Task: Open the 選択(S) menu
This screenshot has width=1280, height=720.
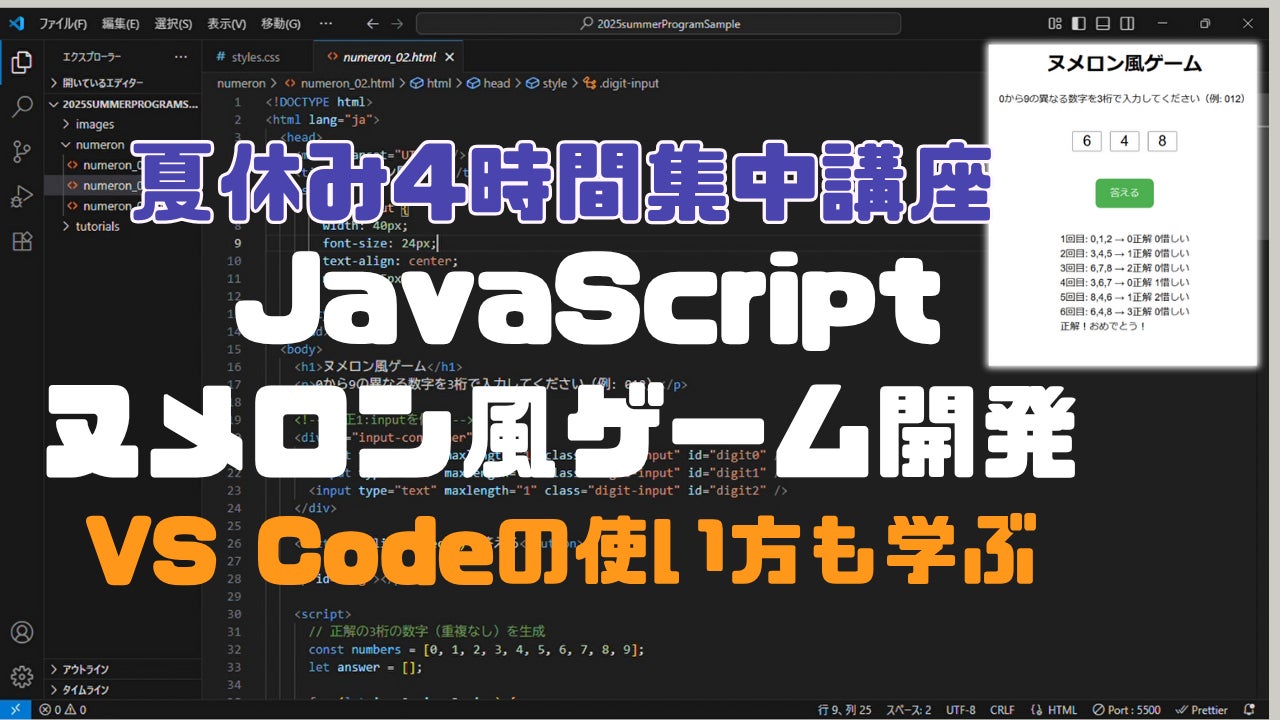Action: tap(174, 23)
